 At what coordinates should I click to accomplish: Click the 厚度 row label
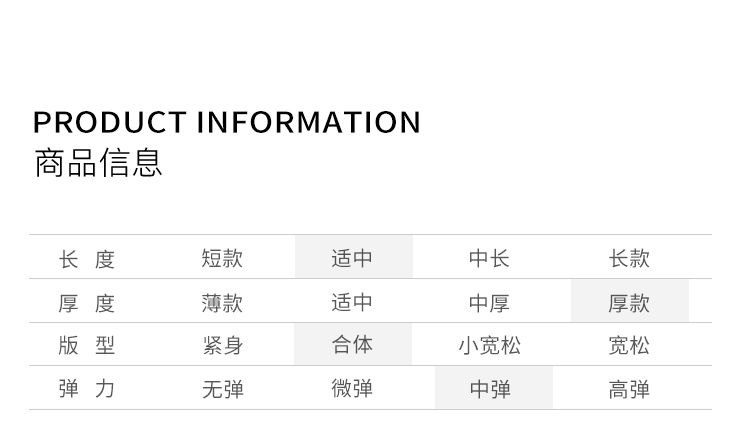87,302
